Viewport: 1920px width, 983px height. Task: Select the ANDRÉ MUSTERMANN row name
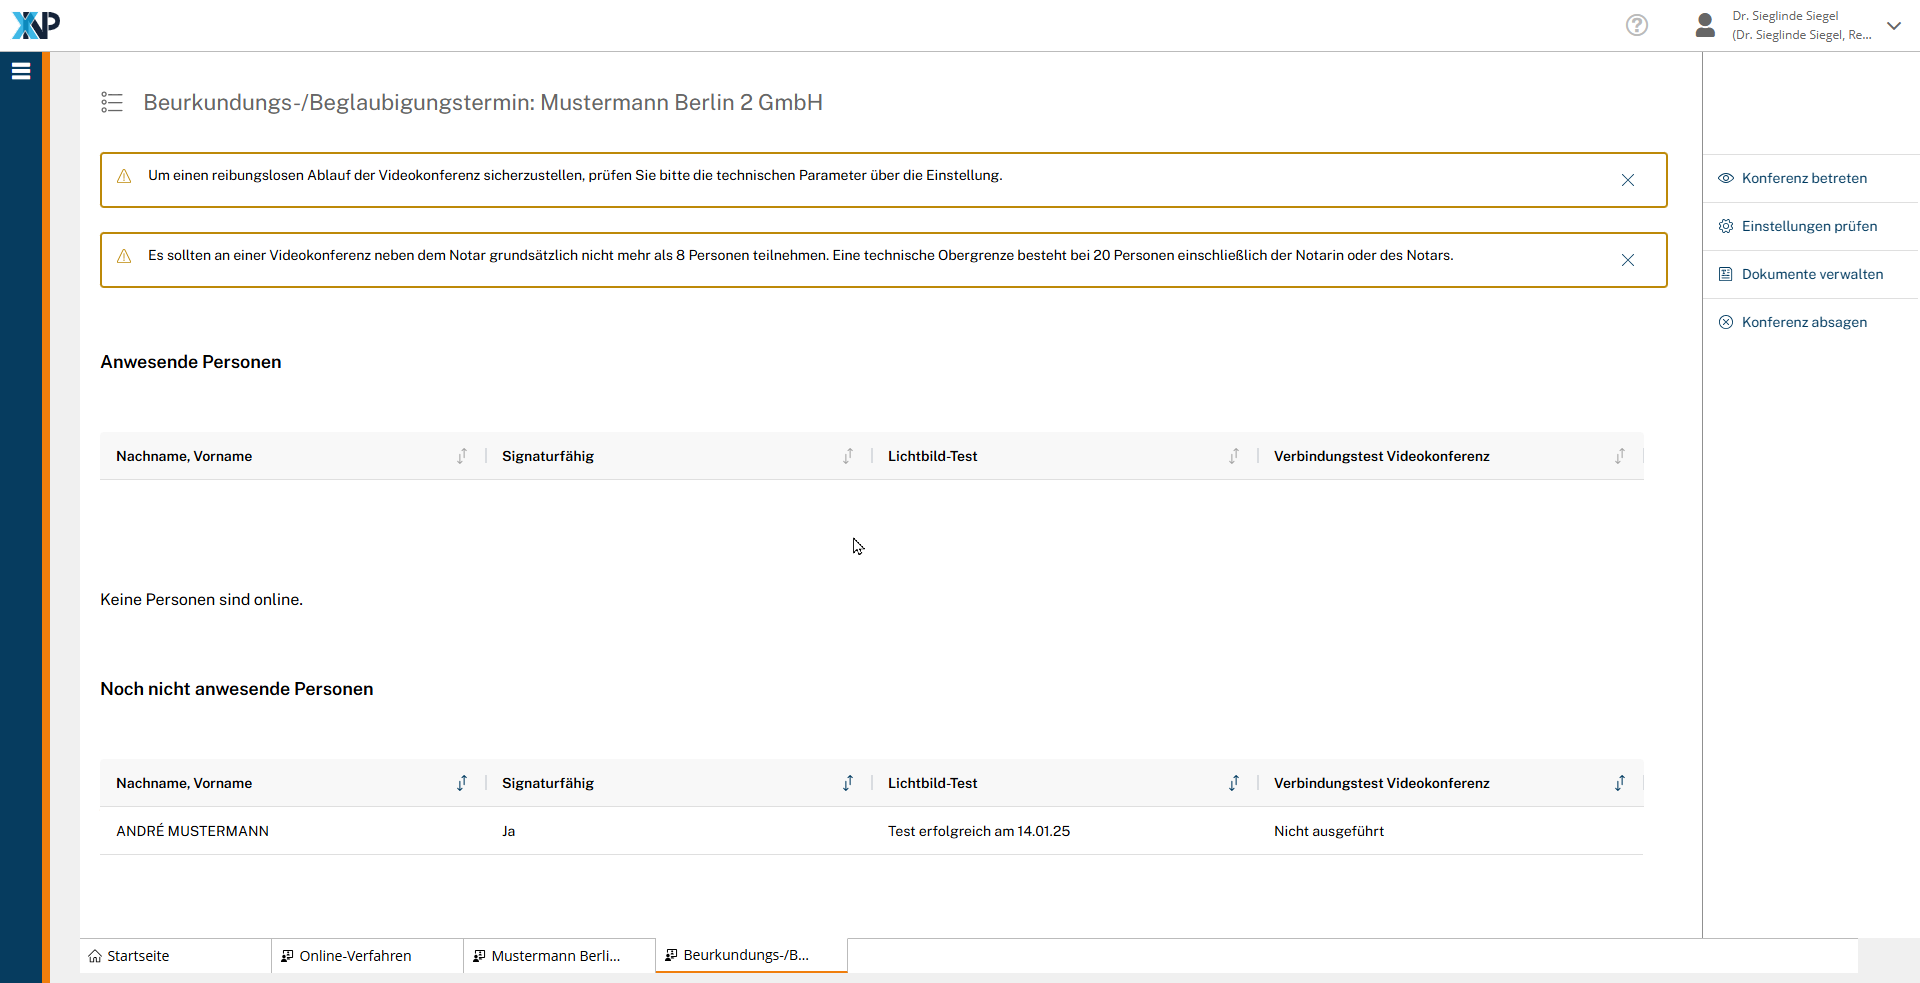192,831
